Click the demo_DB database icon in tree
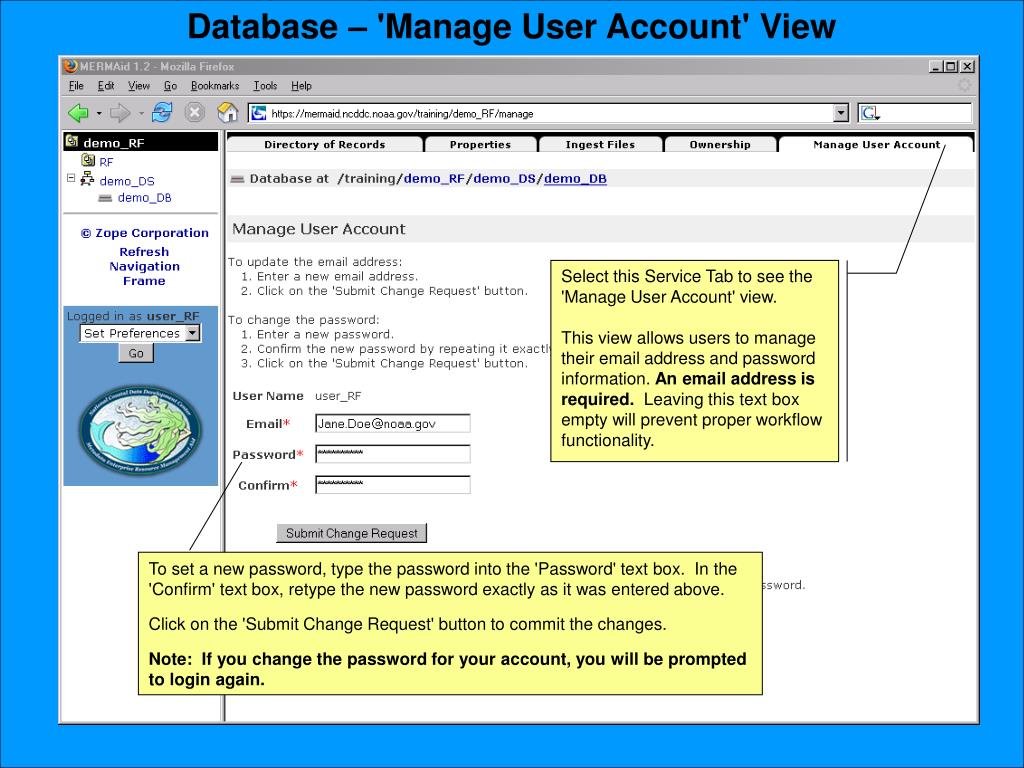The image size is (1024, 768). click(104, 198)
